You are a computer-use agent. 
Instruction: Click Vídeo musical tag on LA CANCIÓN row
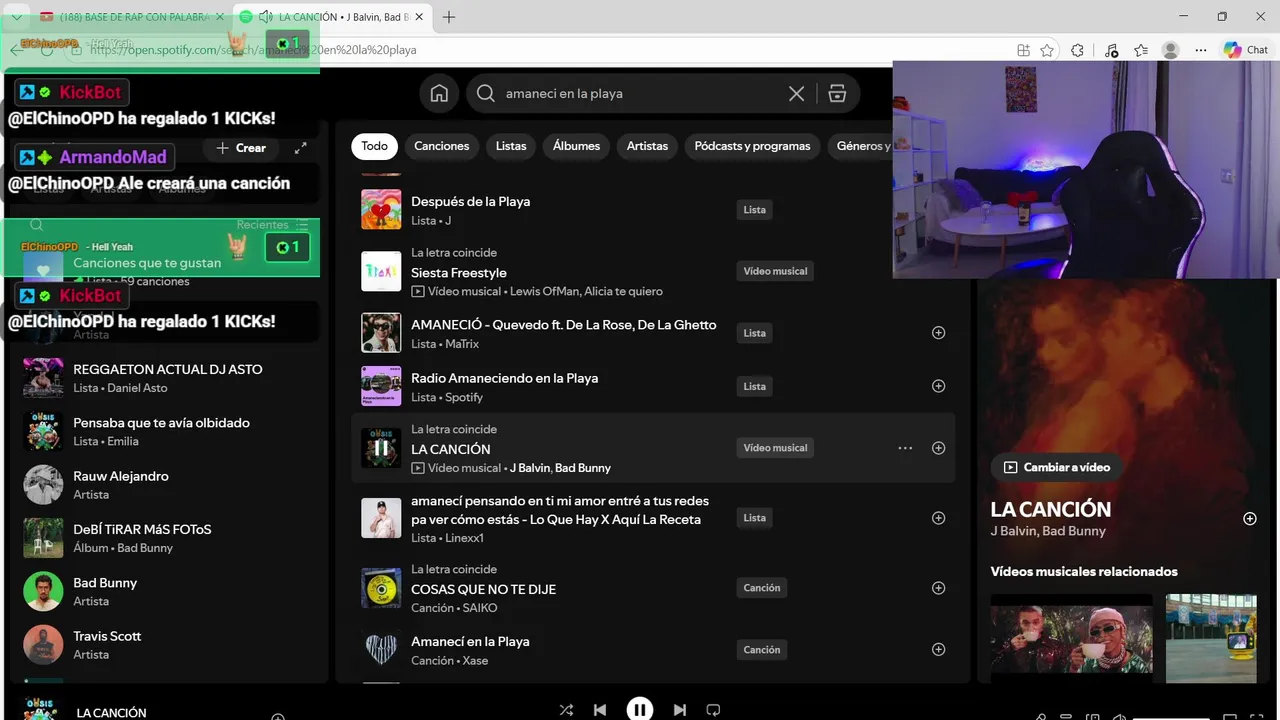coord(775,448)
